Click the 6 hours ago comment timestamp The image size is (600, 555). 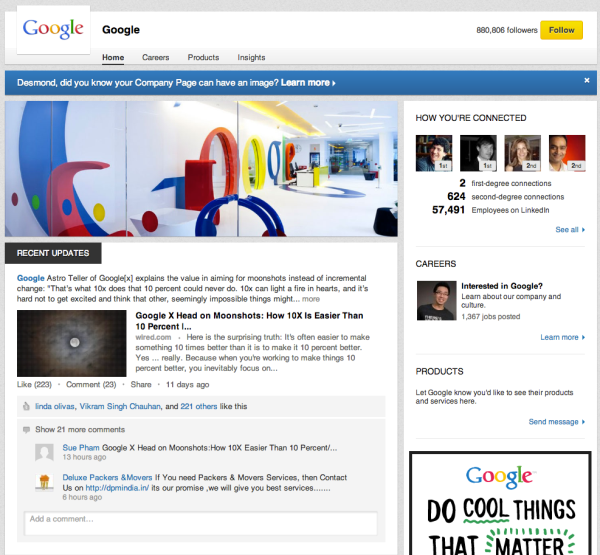[x=82, y=497]
